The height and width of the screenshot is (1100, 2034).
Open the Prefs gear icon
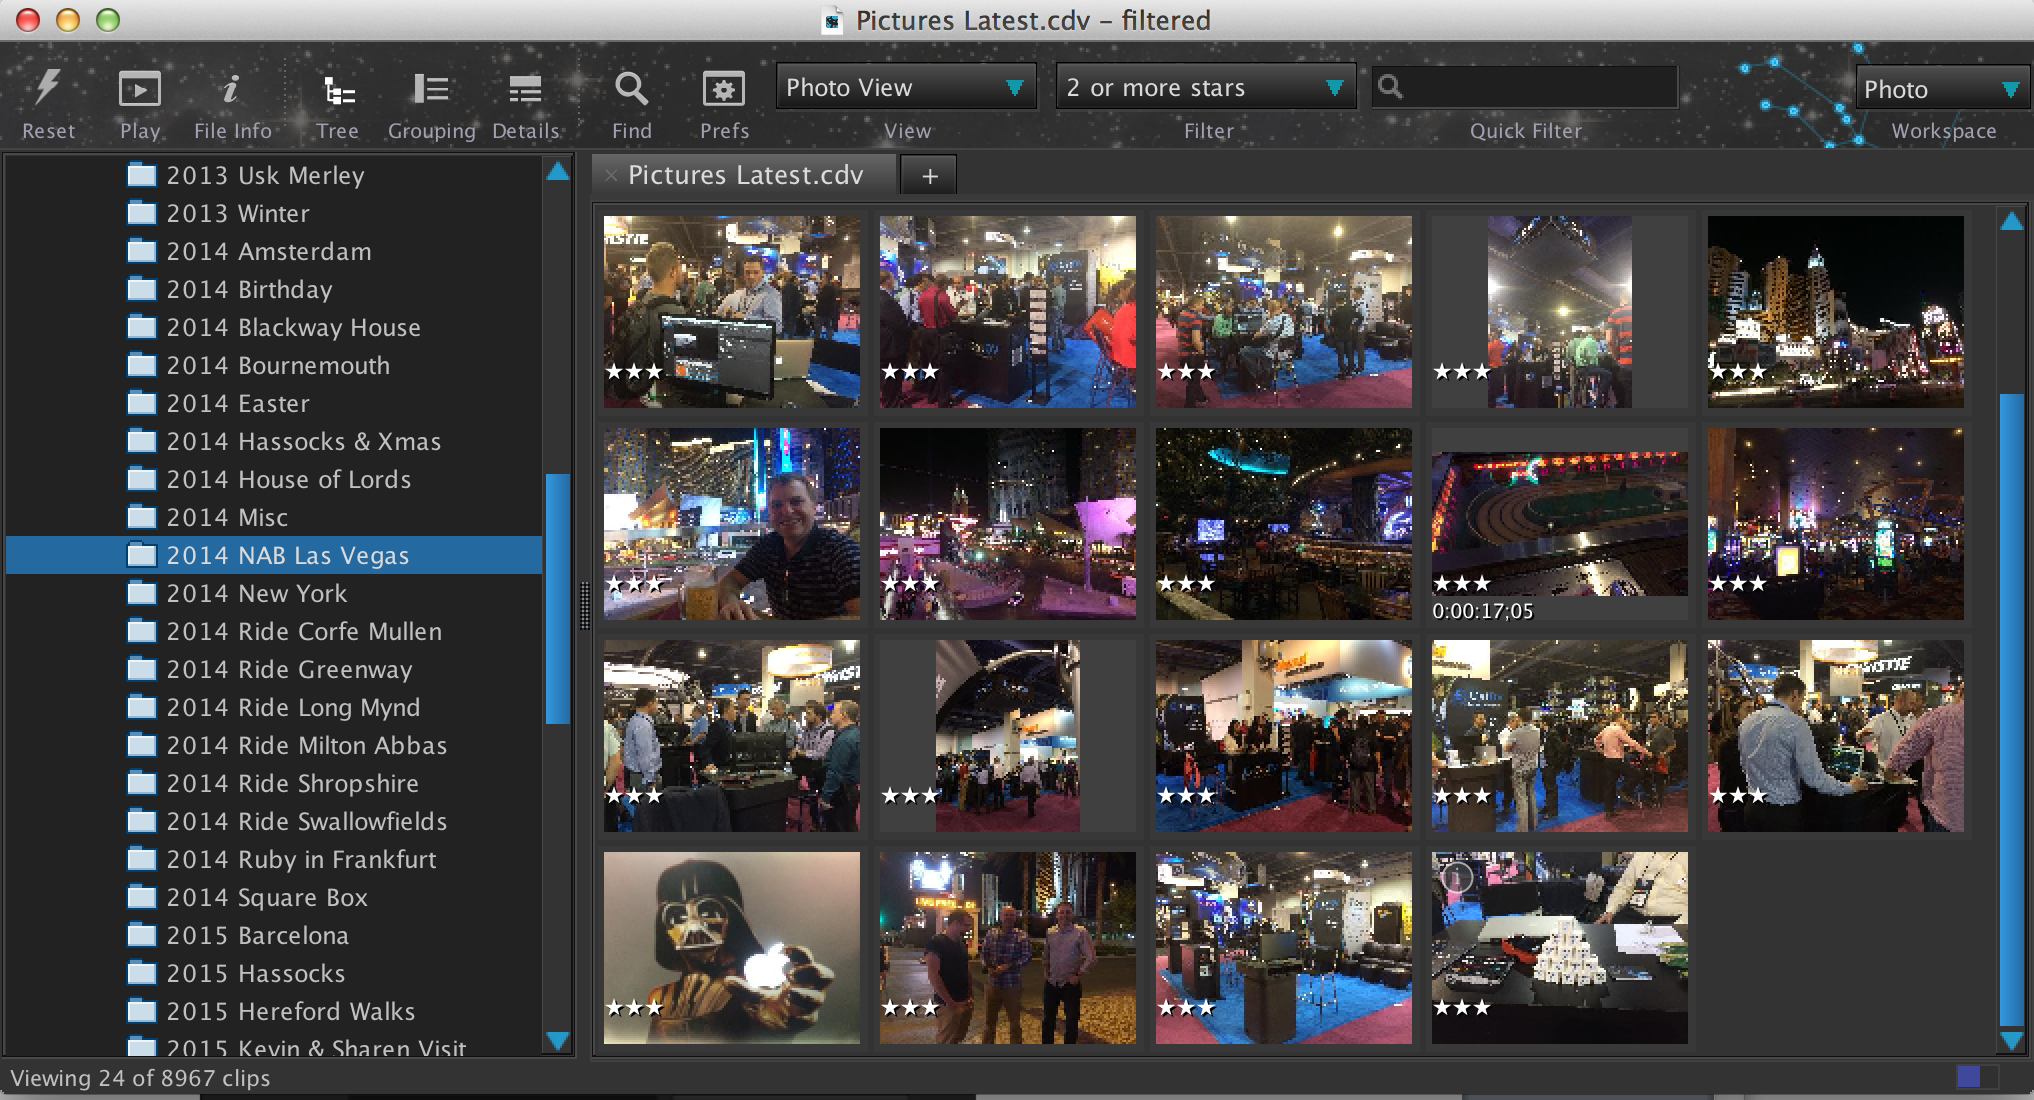(723, 90)
